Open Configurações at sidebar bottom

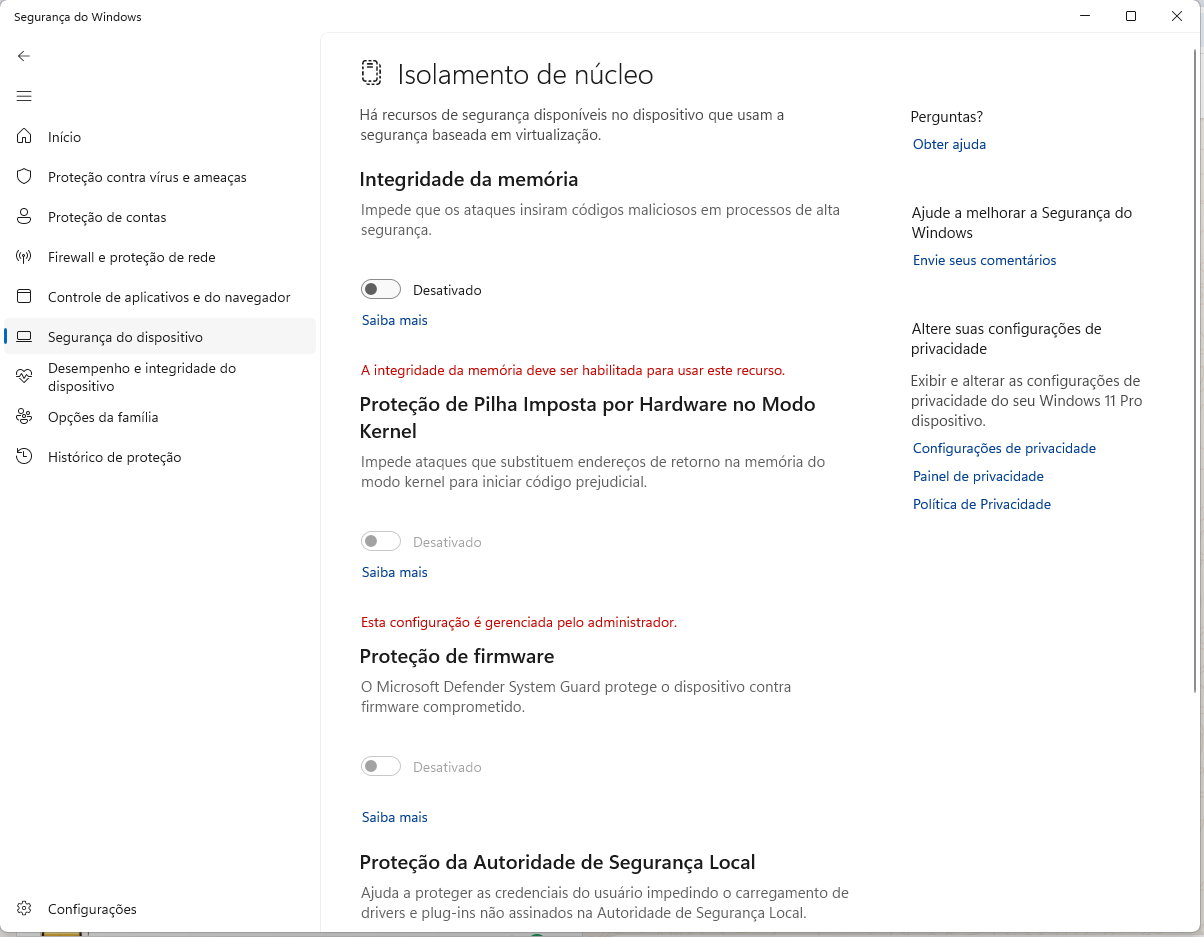pyautogui.click(x=160, y=909)
